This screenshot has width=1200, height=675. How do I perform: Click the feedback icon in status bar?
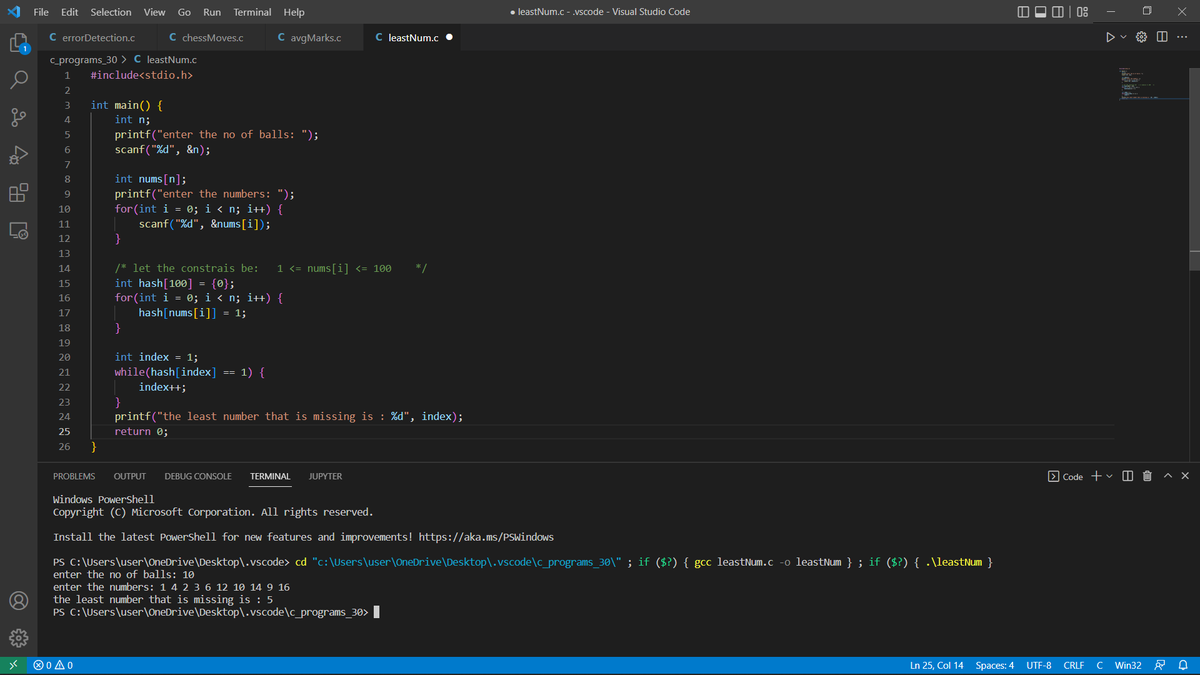tap(1161, 665)
